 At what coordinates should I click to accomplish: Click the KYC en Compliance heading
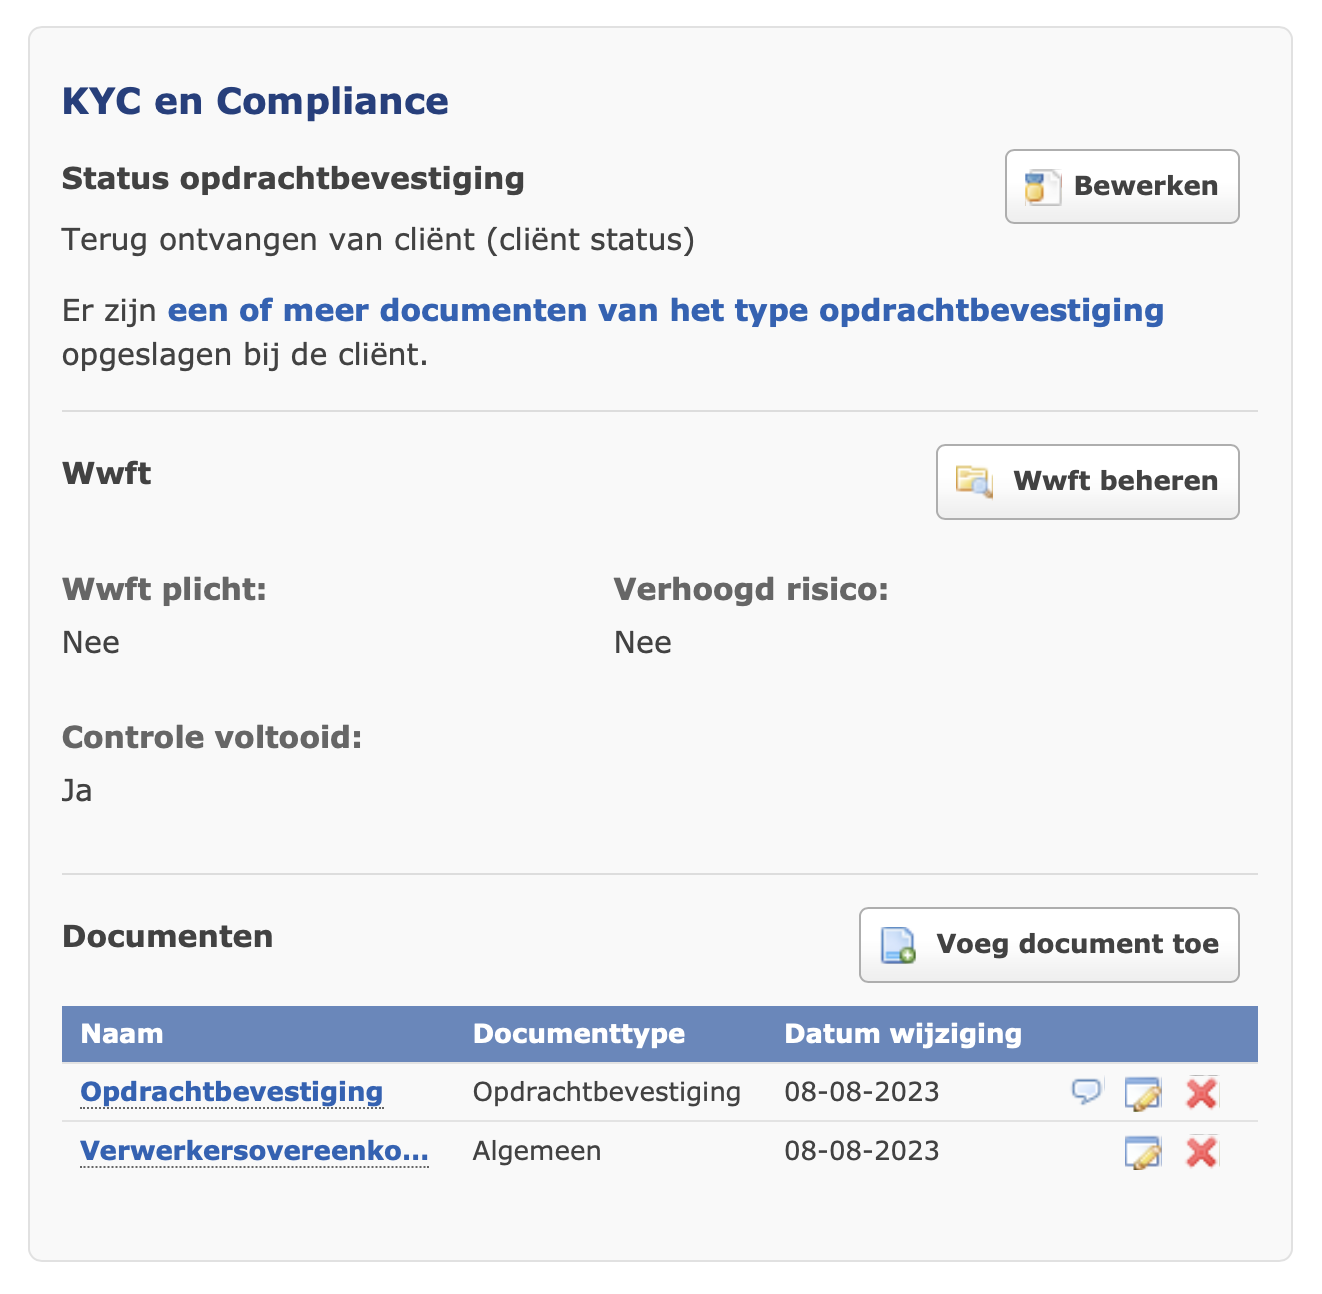(x=255, y=101)
